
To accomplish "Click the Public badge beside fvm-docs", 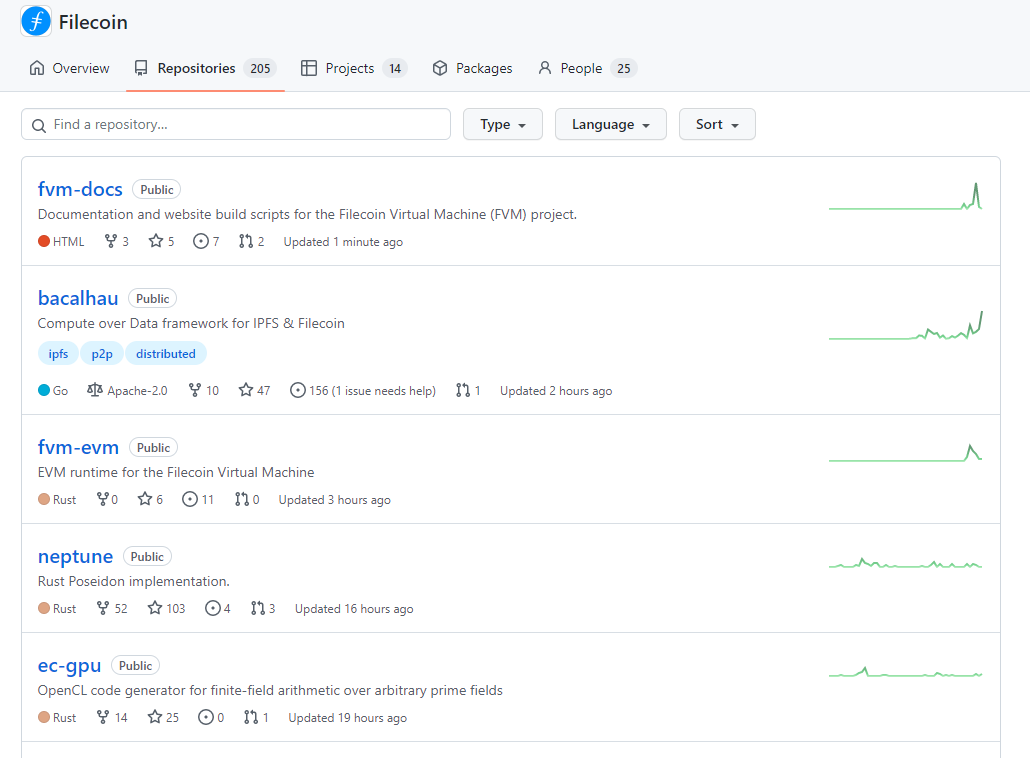I will (156, 190).
